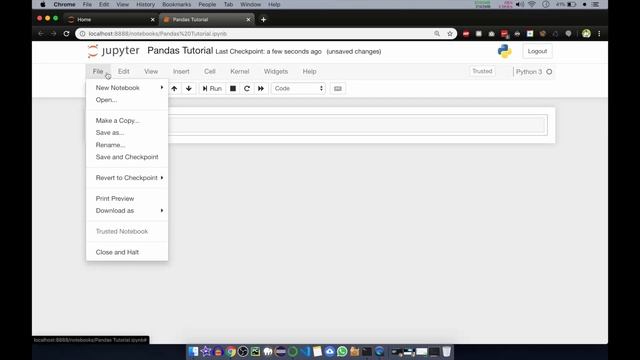Interrupt the kernel with stop square icon
This screenshot has width=640, height=360.
[x=233, y=89]
